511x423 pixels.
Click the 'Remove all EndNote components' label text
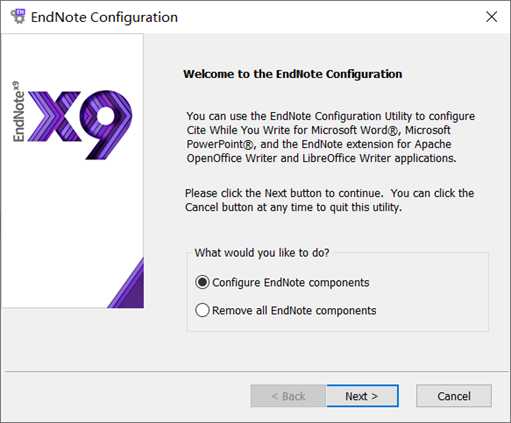(294, 311)
